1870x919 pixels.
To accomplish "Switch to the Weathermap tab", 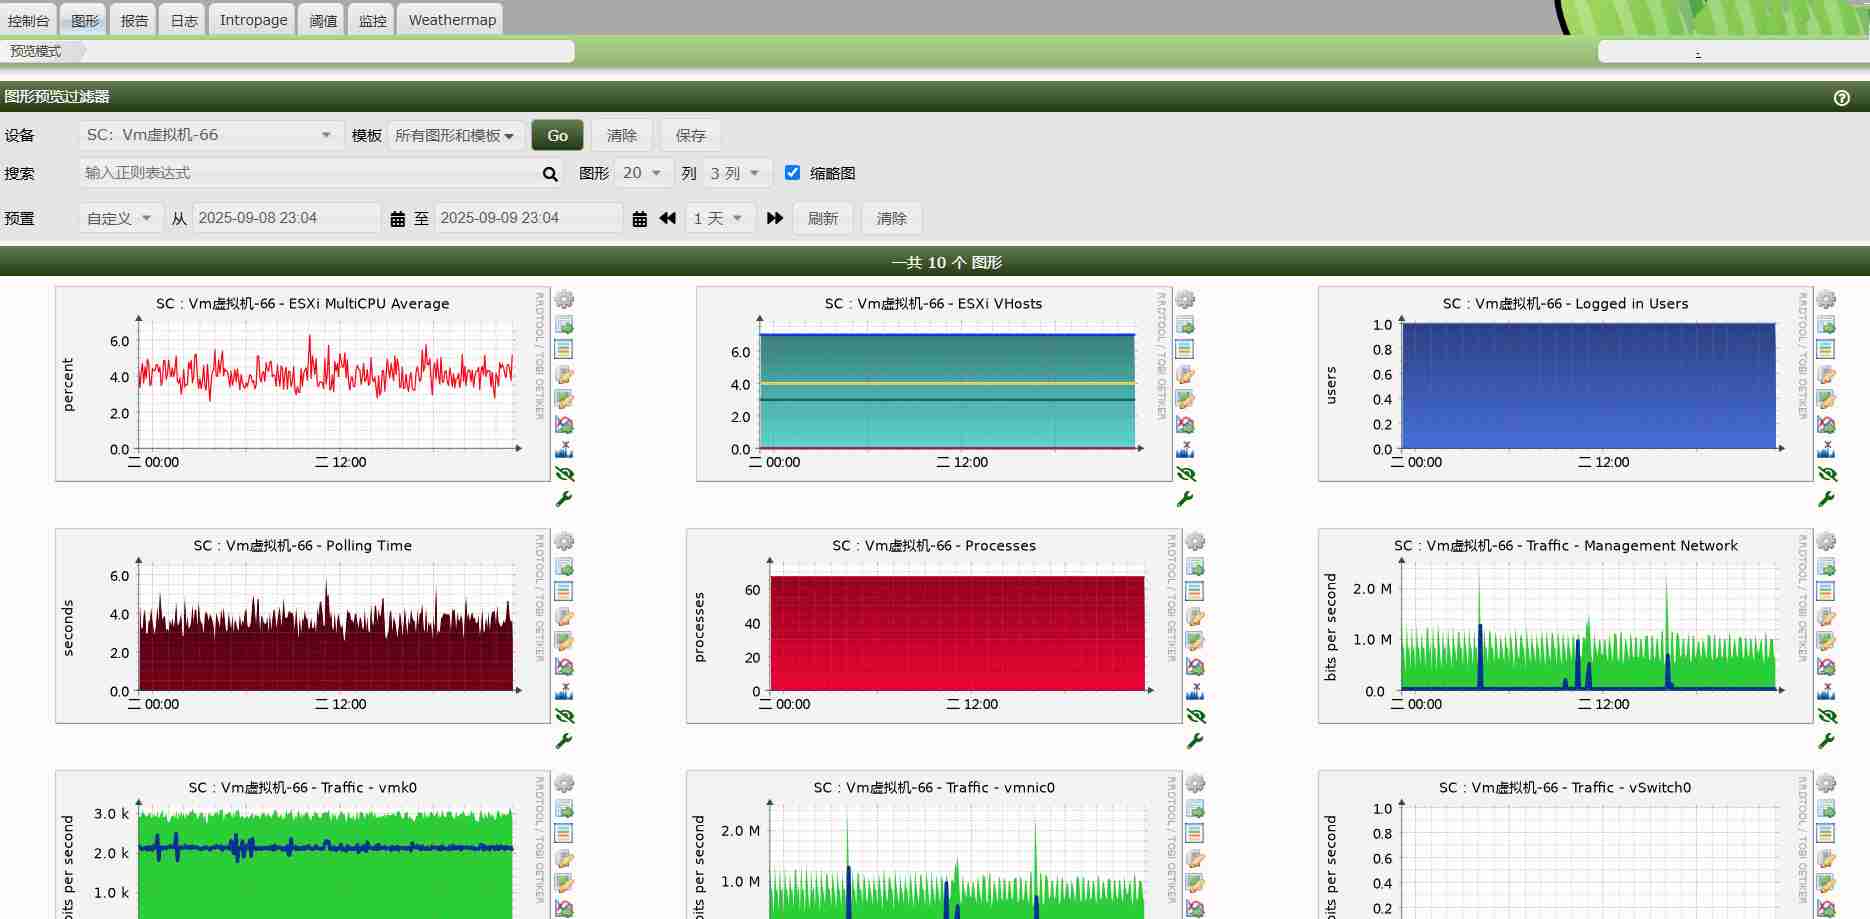I will pos(452,20).
